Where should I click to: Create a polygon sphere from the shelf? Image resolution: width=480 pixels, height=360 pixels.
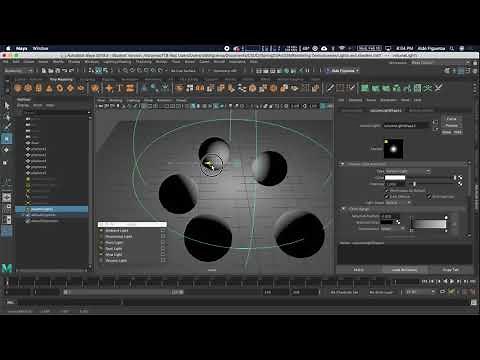(x=18, y=88)
